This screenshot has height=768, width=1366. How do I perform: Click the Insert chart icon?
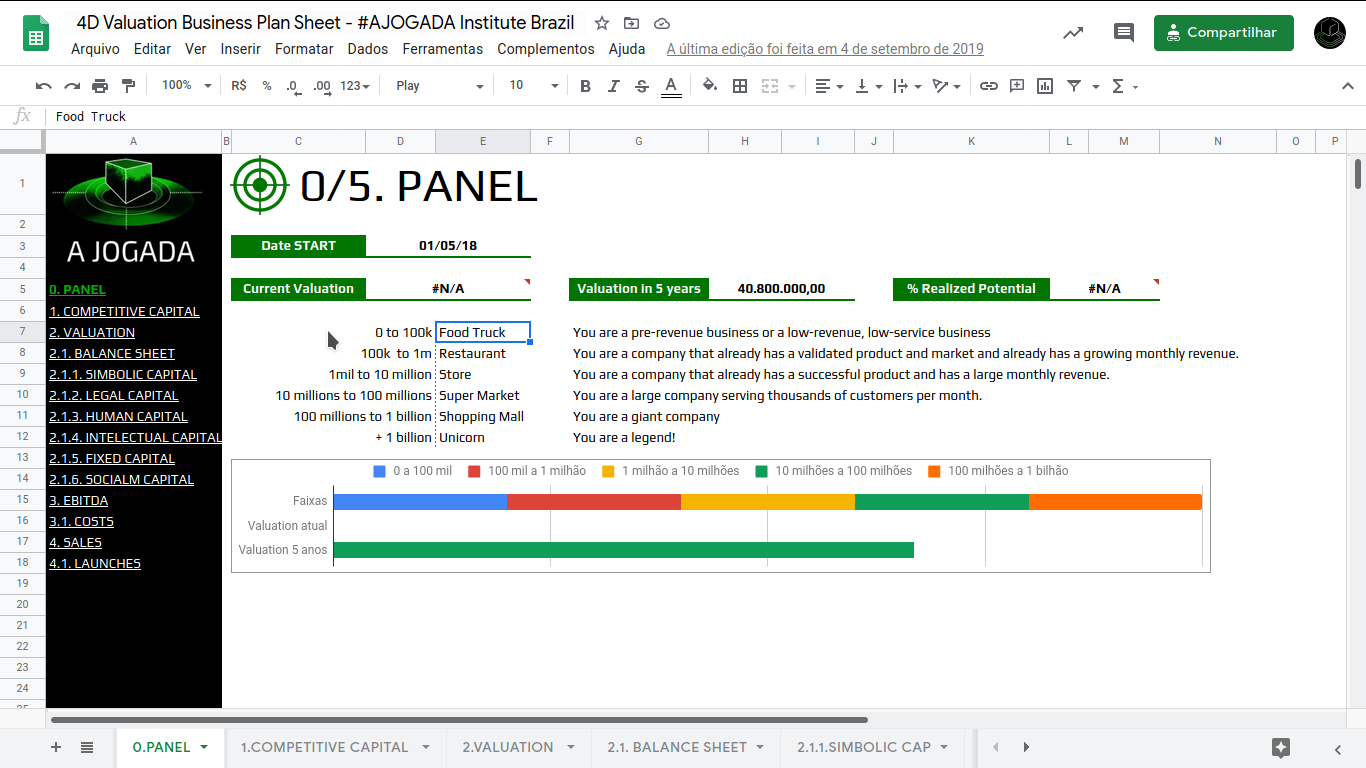(1045, 86)
